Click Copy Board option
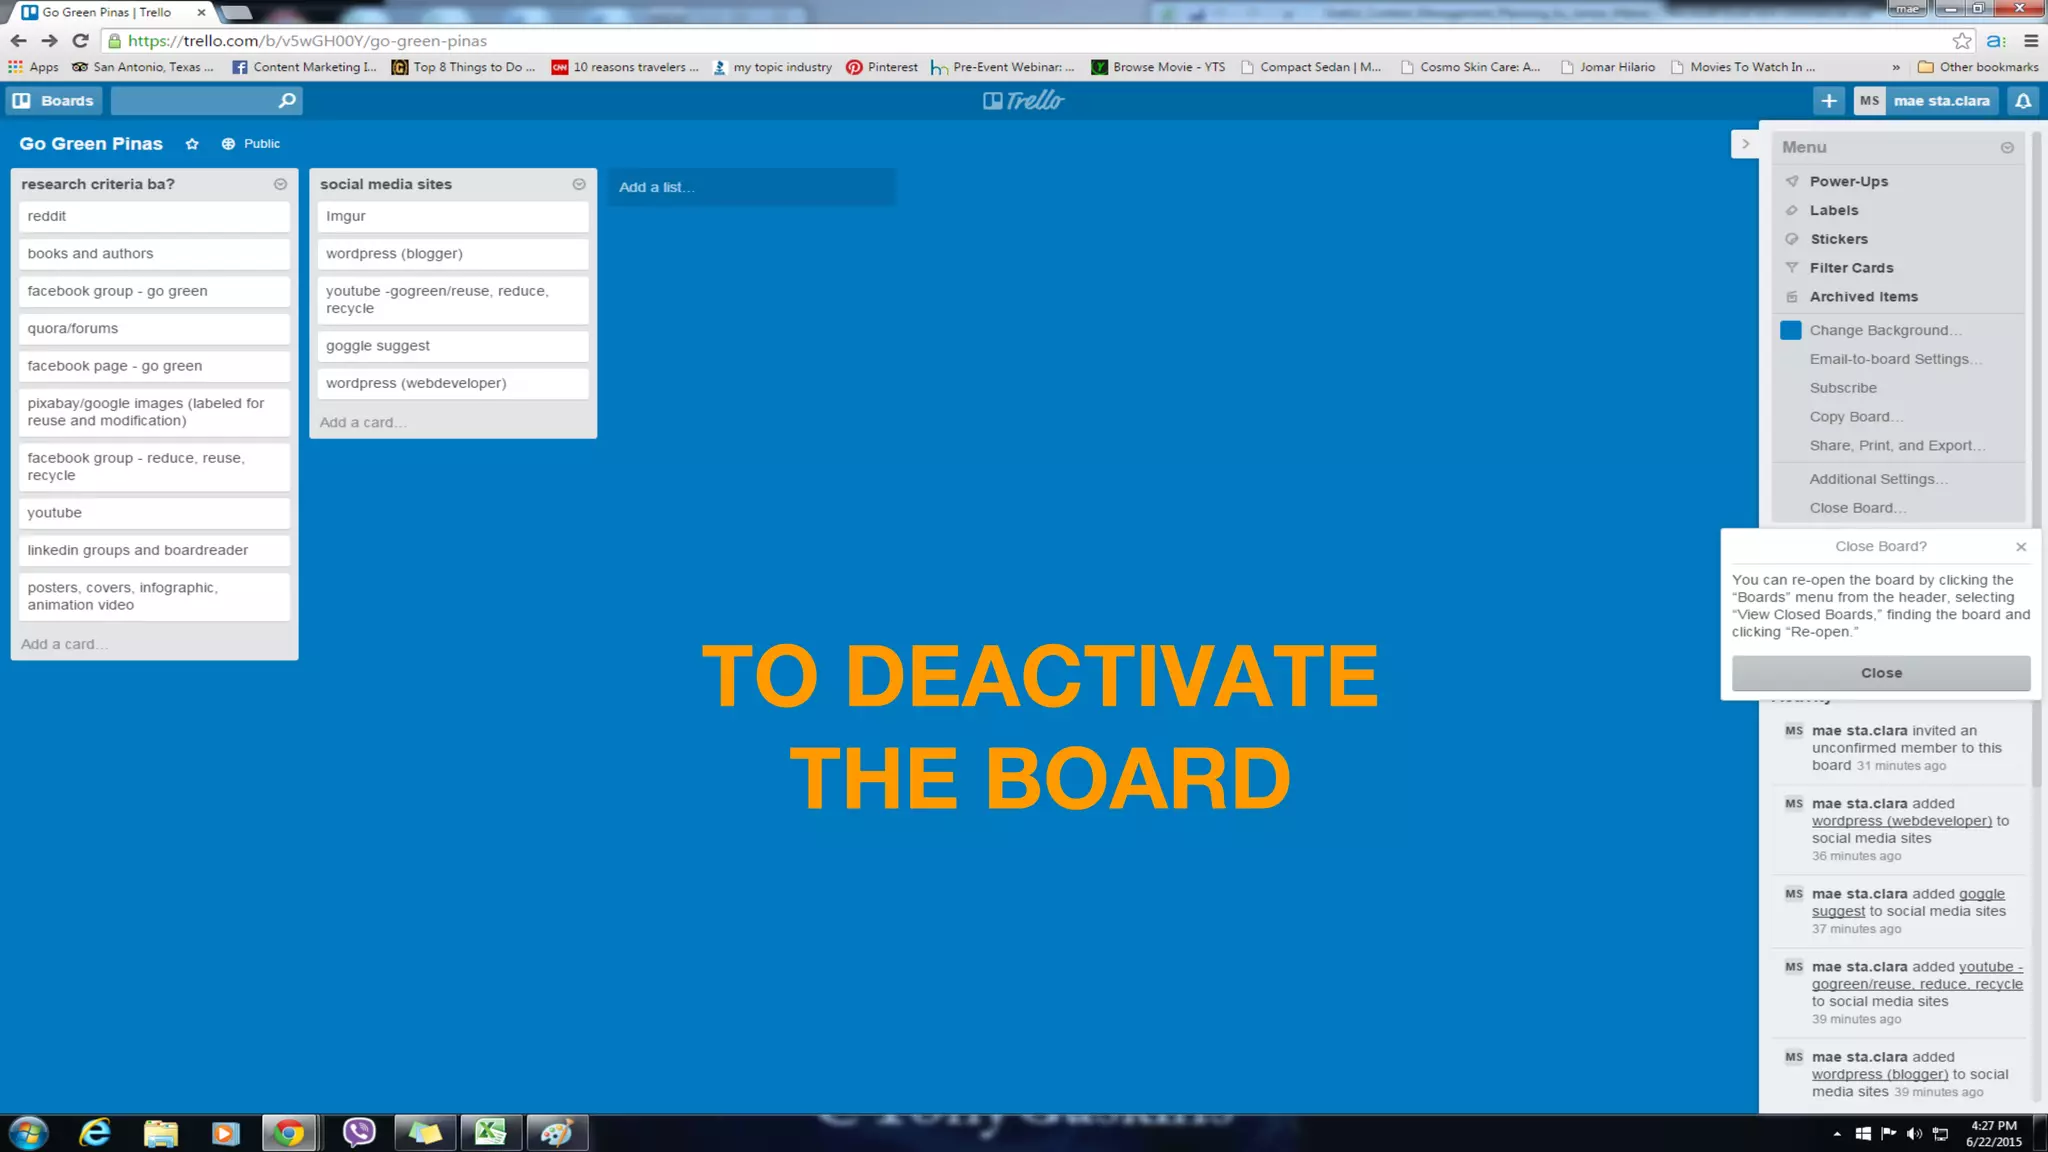The width and height of the screenshot is (2048, 1152). pyautogui.click(x=1856, y=417)
